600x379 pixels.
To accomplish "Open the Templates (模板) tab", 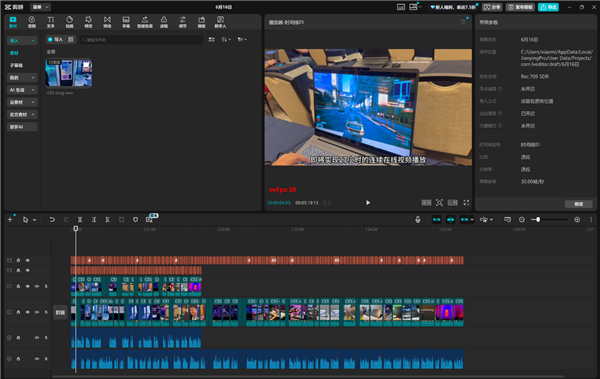I will [201, 22].
